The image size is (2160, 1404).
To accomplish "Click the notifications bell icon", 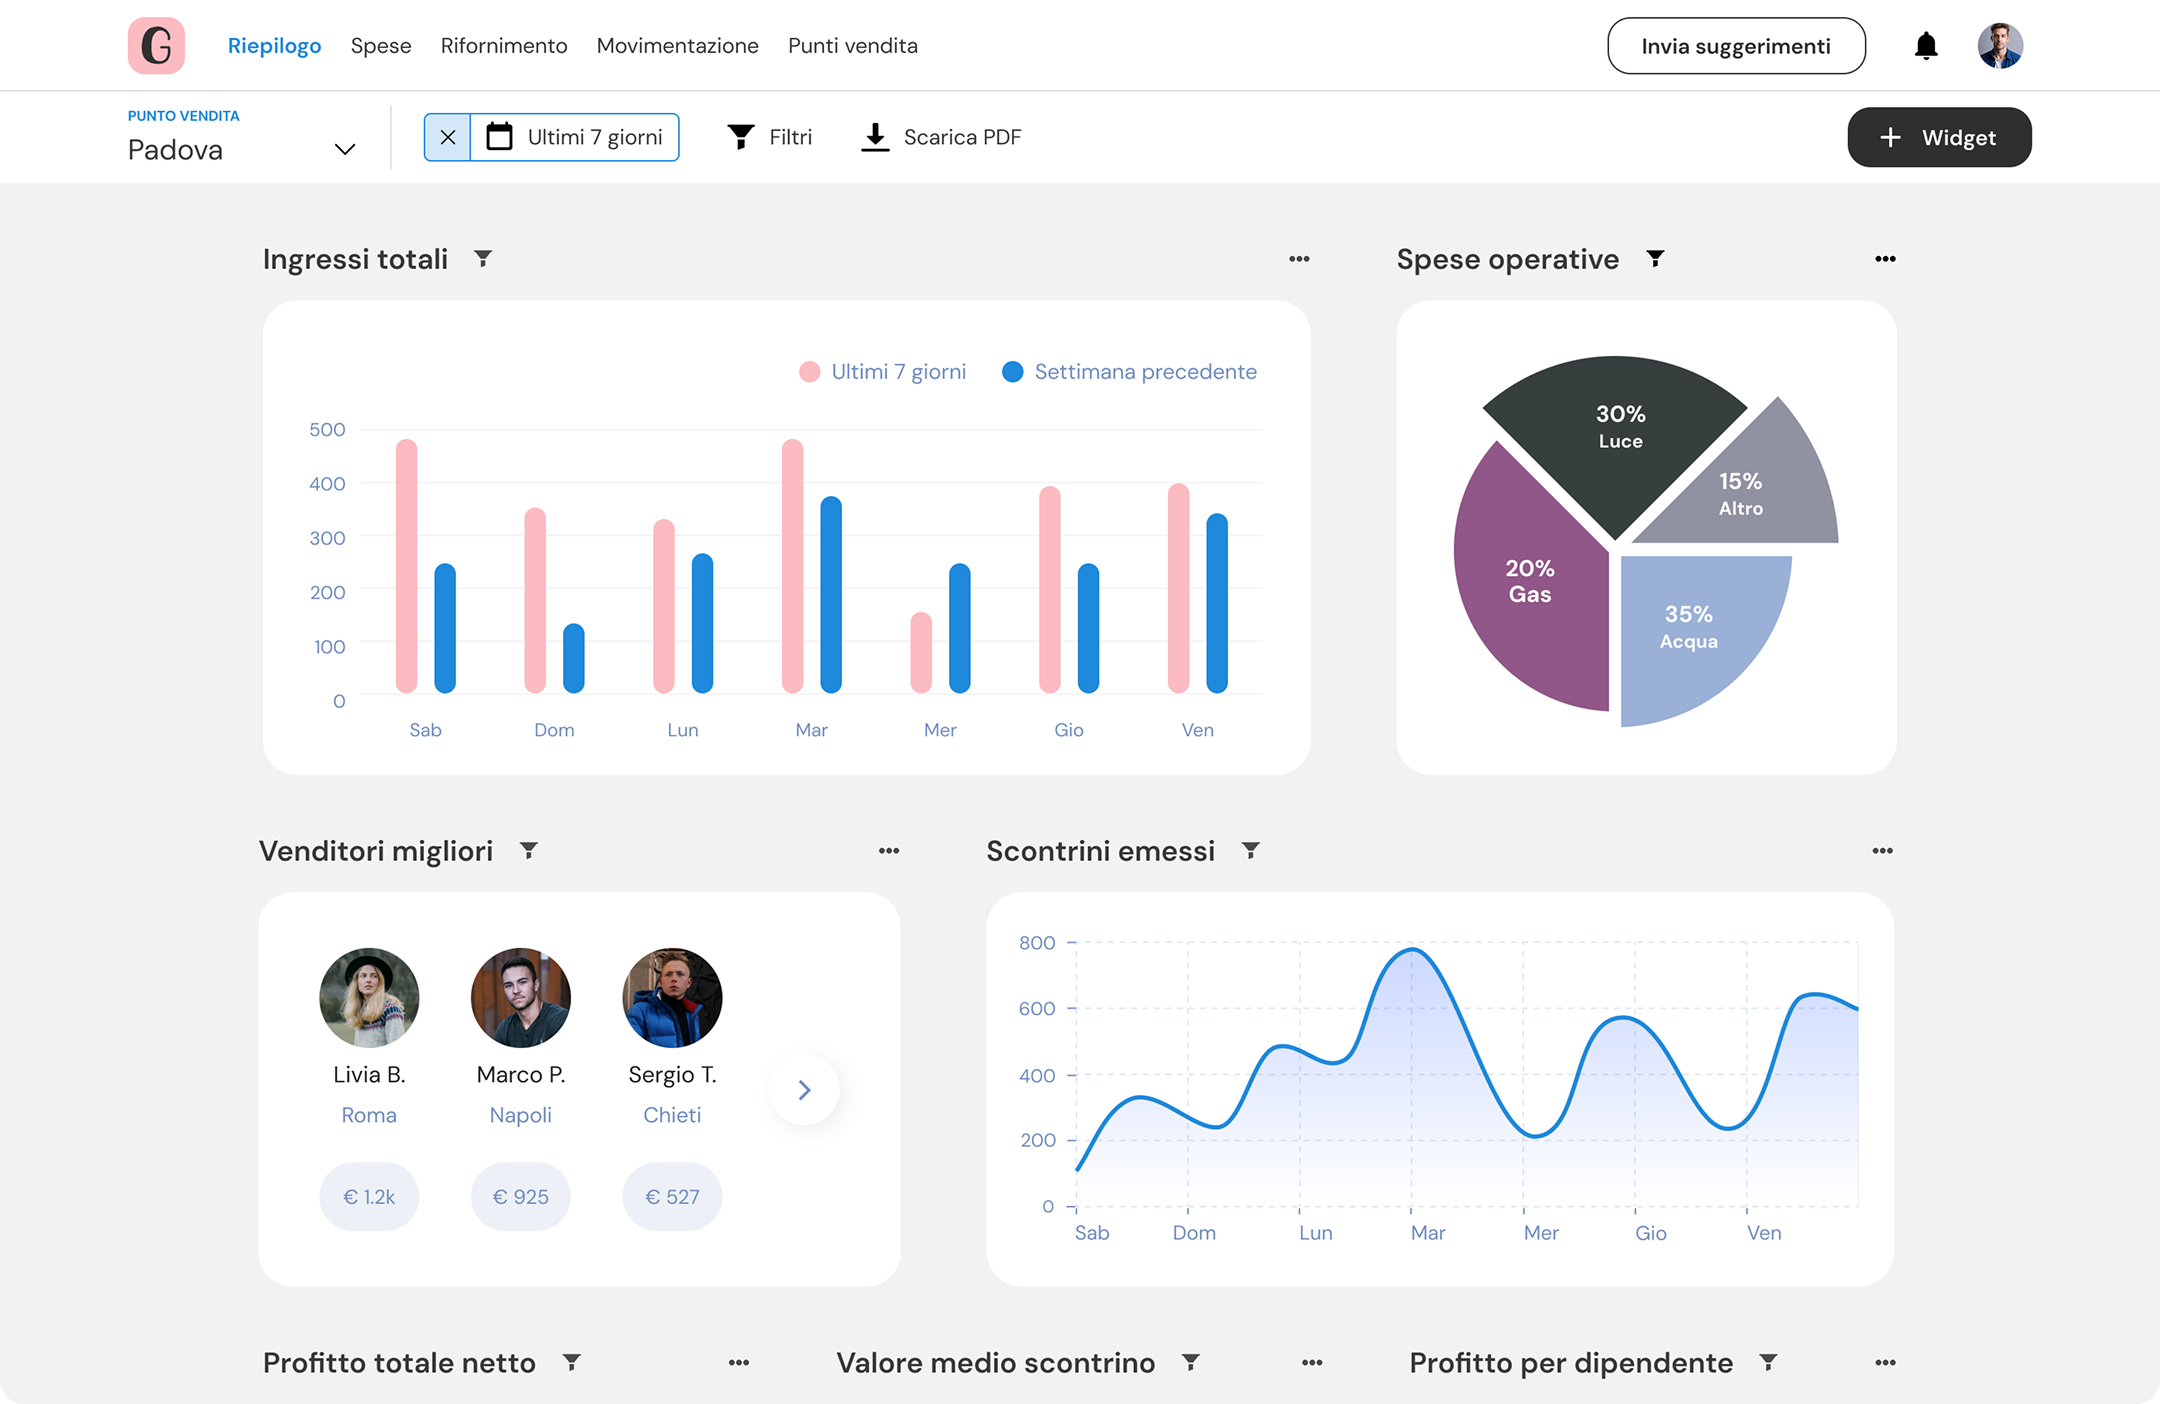I will [x=1926, y=46].
